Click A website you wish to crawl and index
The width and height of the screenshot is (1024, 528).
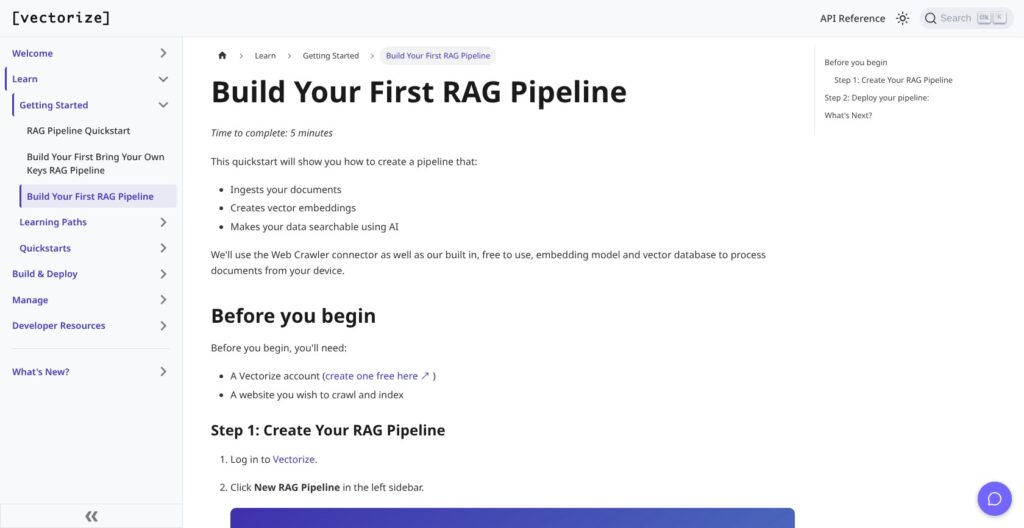click(317, 395)
